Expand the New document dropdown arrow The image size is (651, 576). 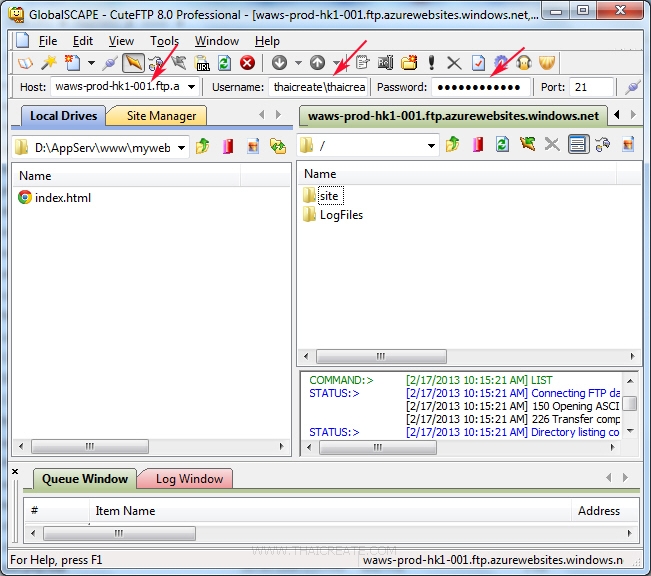91,64
